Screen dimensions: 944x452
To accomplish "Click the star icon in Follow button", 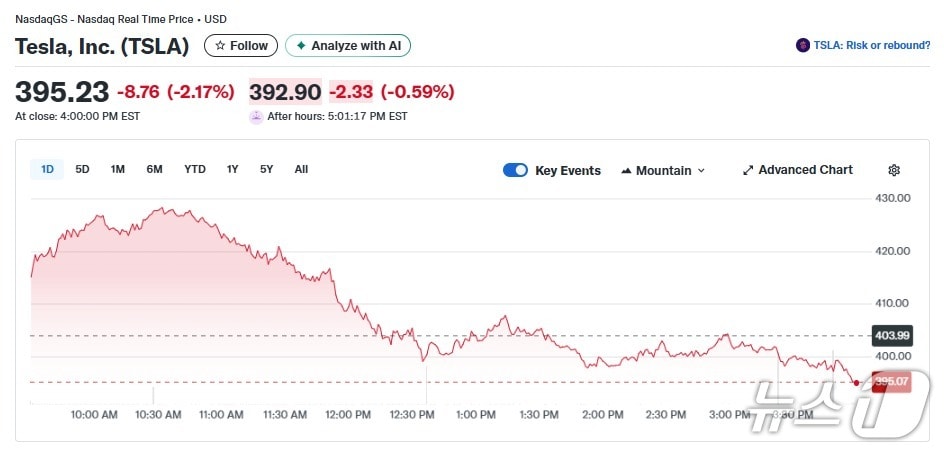I will pyautogui.click(x=220, y=46).
